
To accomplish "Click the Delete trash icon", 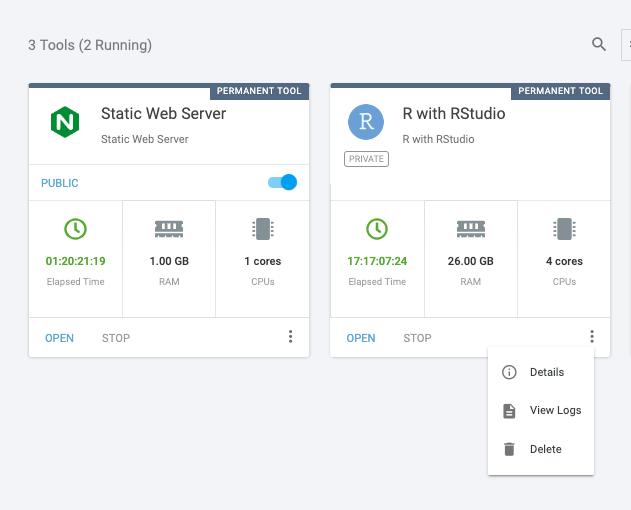I will click(509, 449).
